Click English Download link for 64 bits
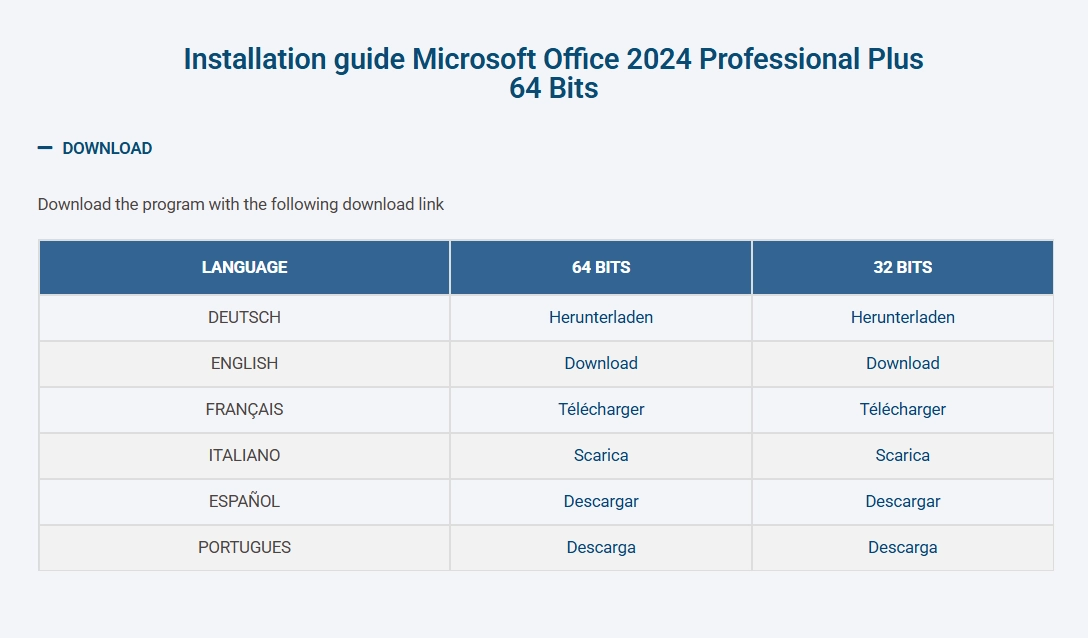The image size is (1088, 638). coord(601,363)
